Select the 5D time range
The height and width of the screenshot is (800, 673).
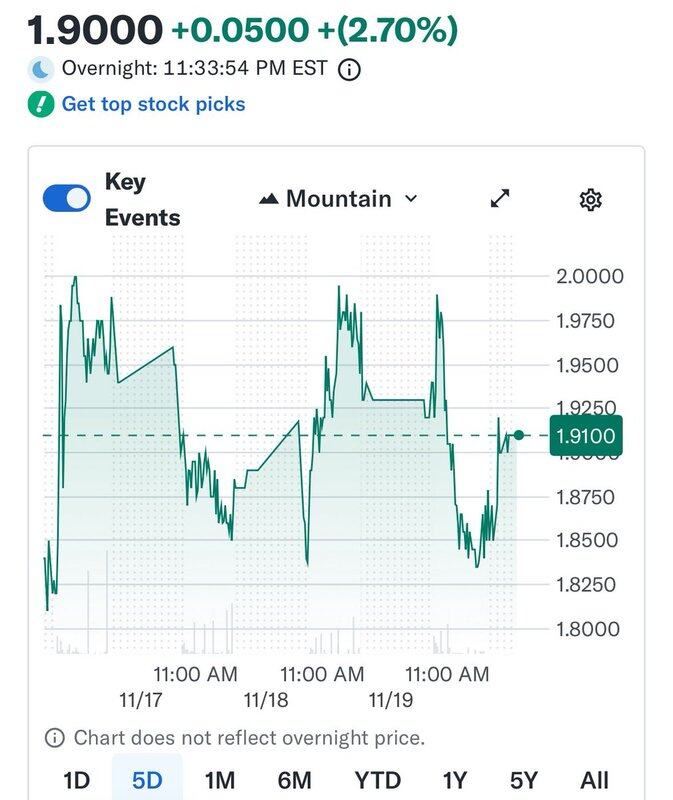(x=146, y=780)
